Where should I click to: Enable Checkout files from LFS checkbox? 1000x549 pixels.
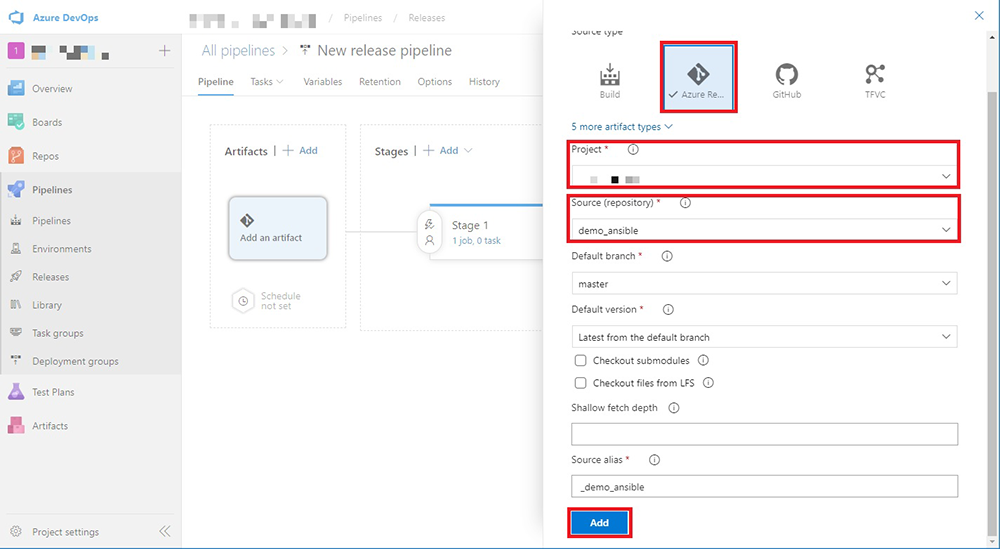(x=580, y=383)
